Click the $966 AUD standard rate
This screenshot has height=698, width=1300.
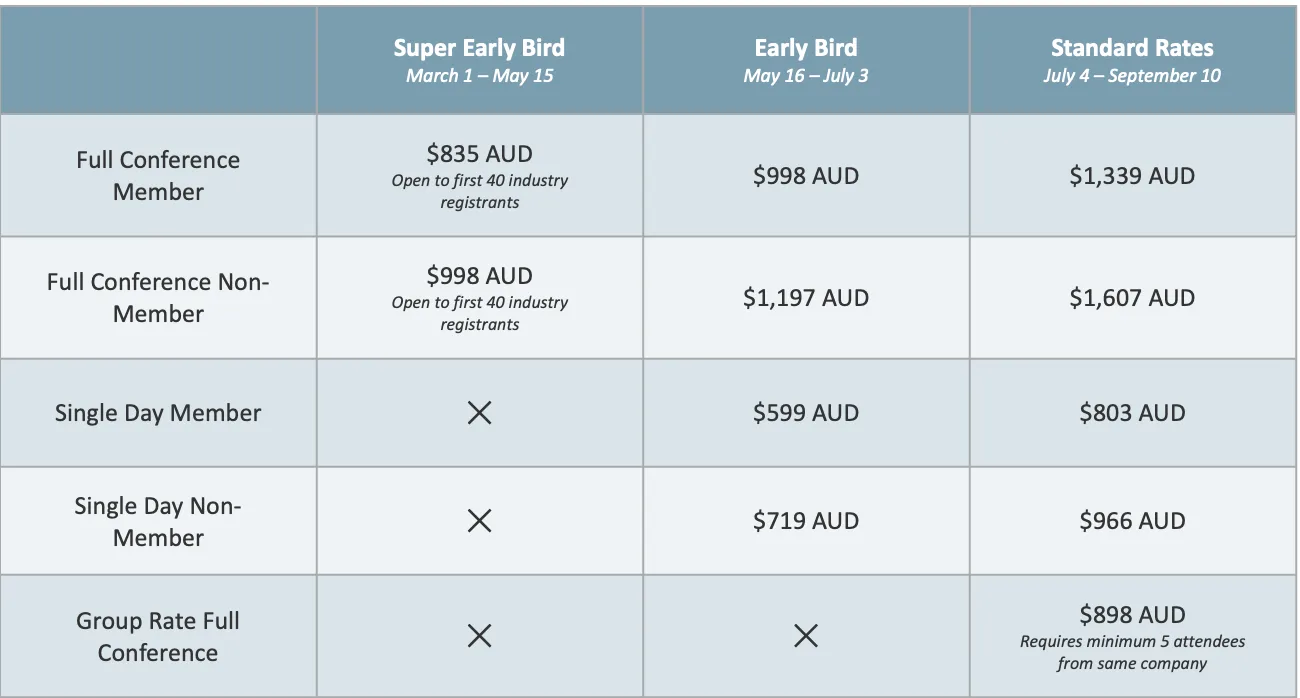click(x=1132, y=521)
